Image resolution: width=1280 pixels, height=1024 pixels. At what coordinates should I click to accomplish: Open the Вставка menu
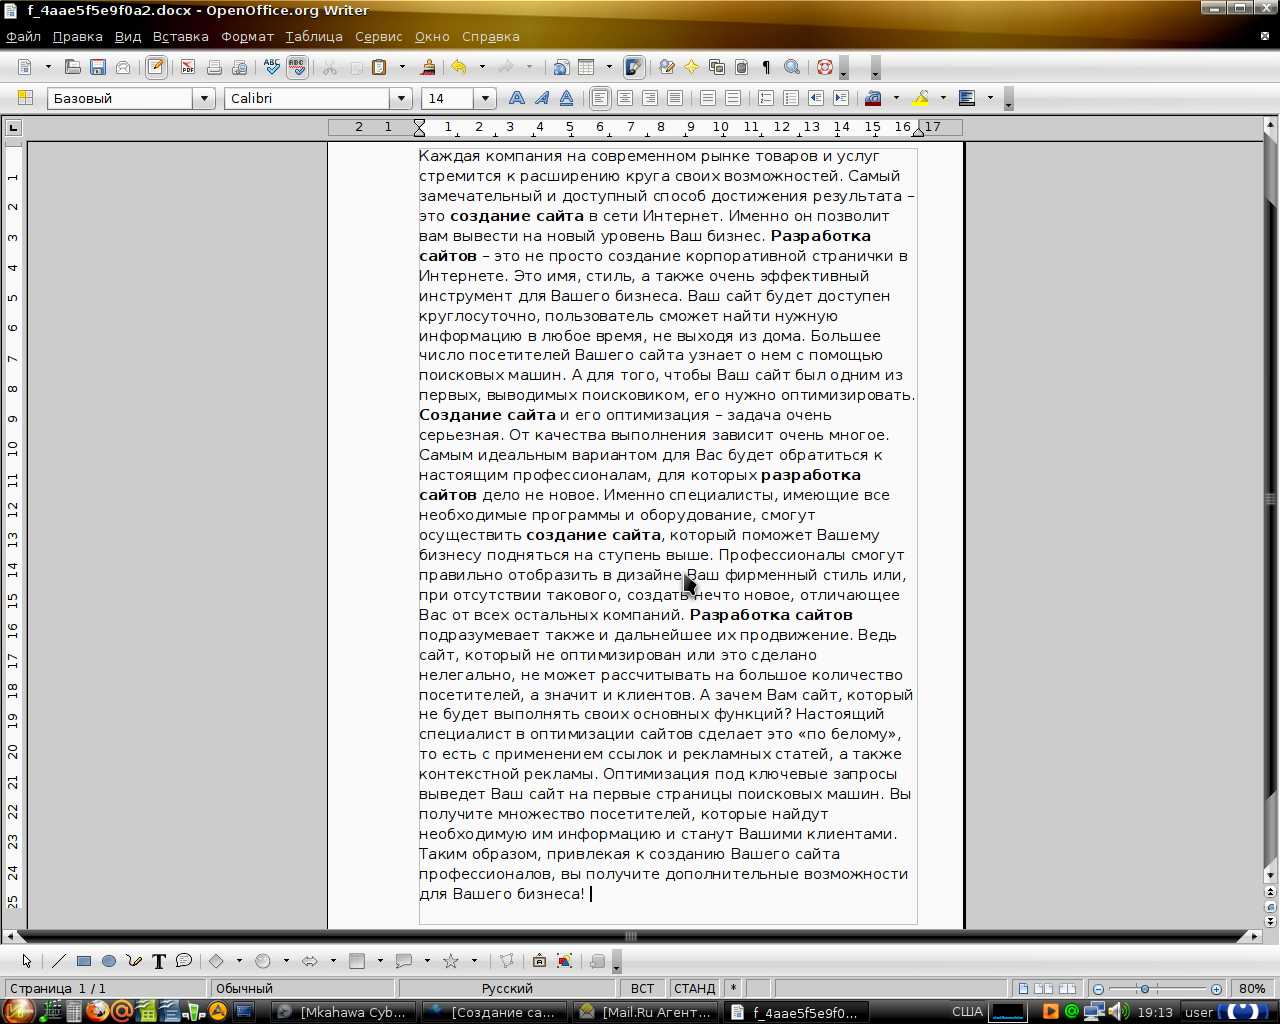[181, 37]
